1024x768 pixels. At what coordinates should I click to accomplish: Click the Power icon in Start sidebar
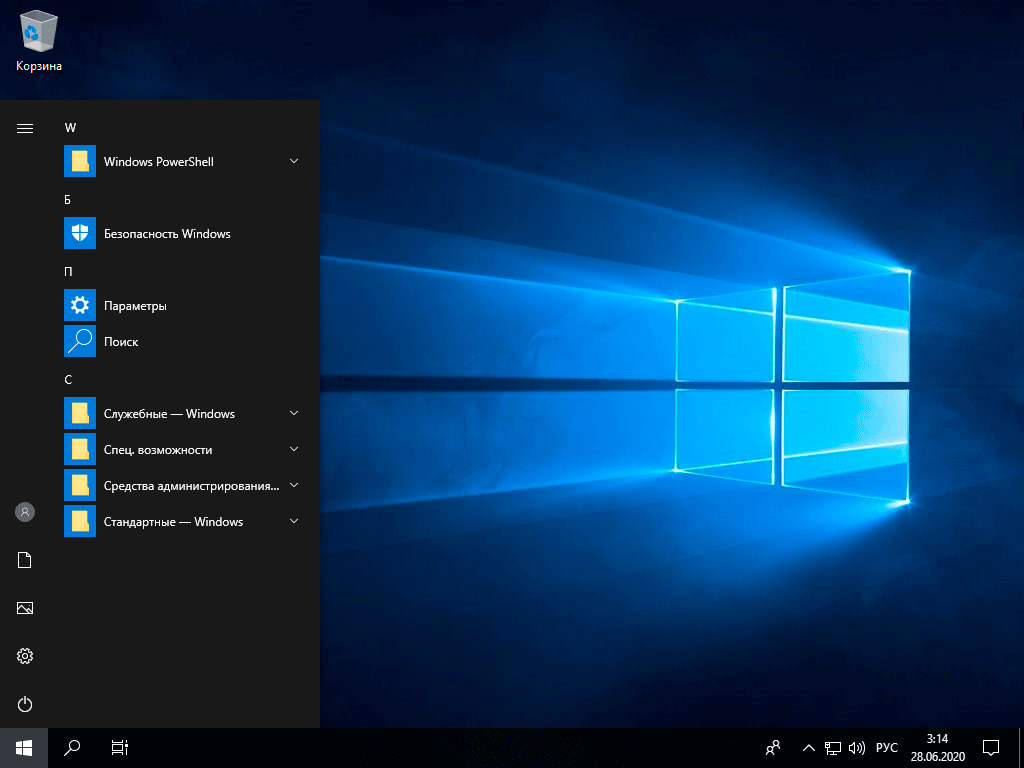25,704
